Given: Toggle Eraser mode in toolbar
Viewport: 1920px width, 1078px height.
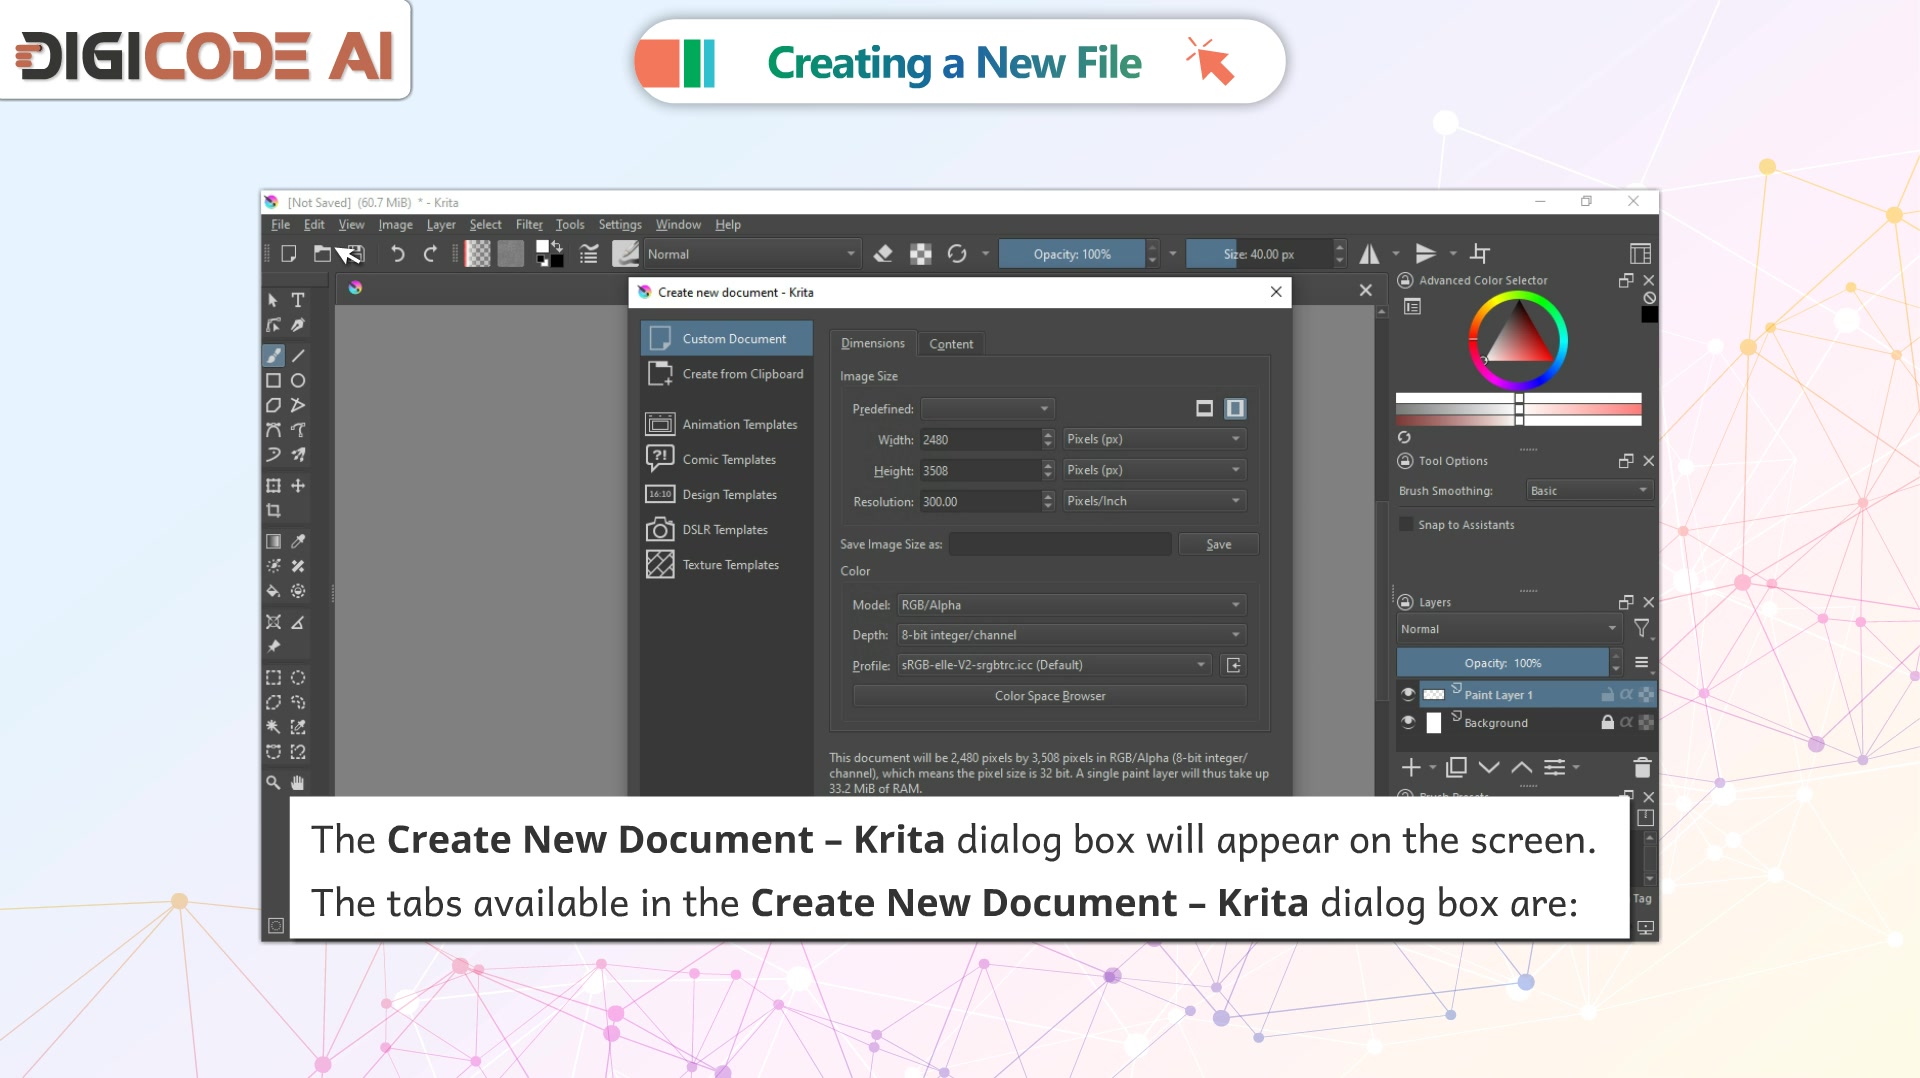Looking at the screenshot, I should pyautogui.click(x=883, y=254).
